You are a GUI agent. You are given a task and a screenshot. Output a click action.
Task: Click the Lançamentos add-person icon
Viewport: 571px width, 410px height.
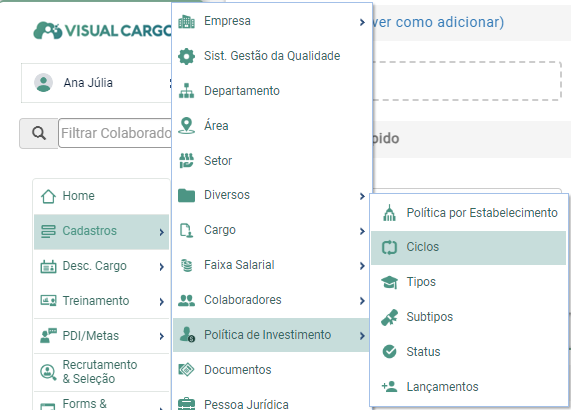click(x=389, y=386)
